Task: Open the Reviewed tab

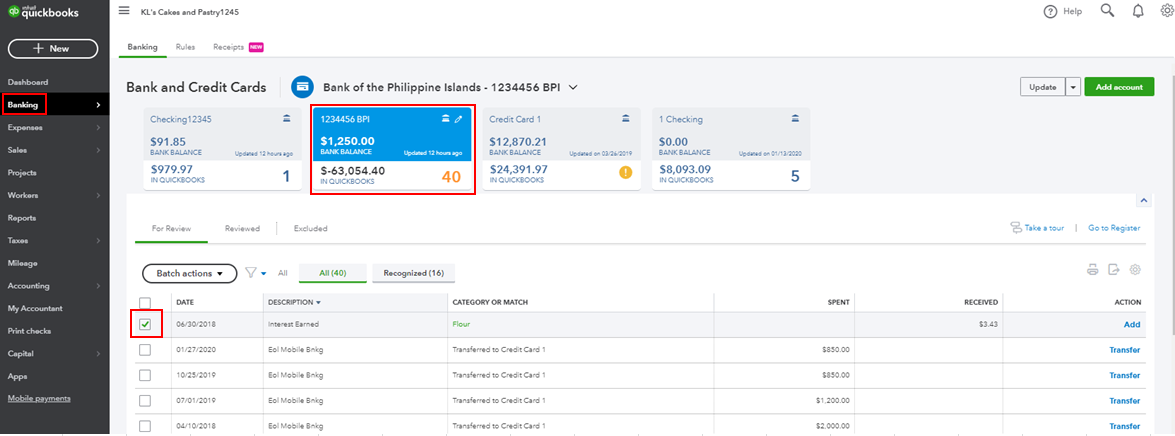Action: 242,228
